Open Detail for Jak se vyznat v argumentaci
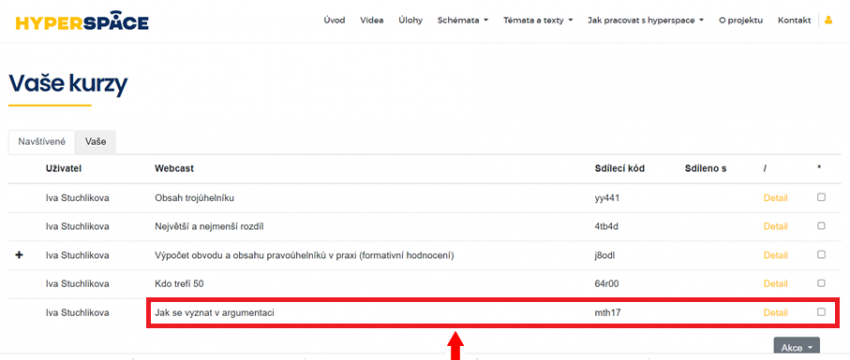 (775, 312)
